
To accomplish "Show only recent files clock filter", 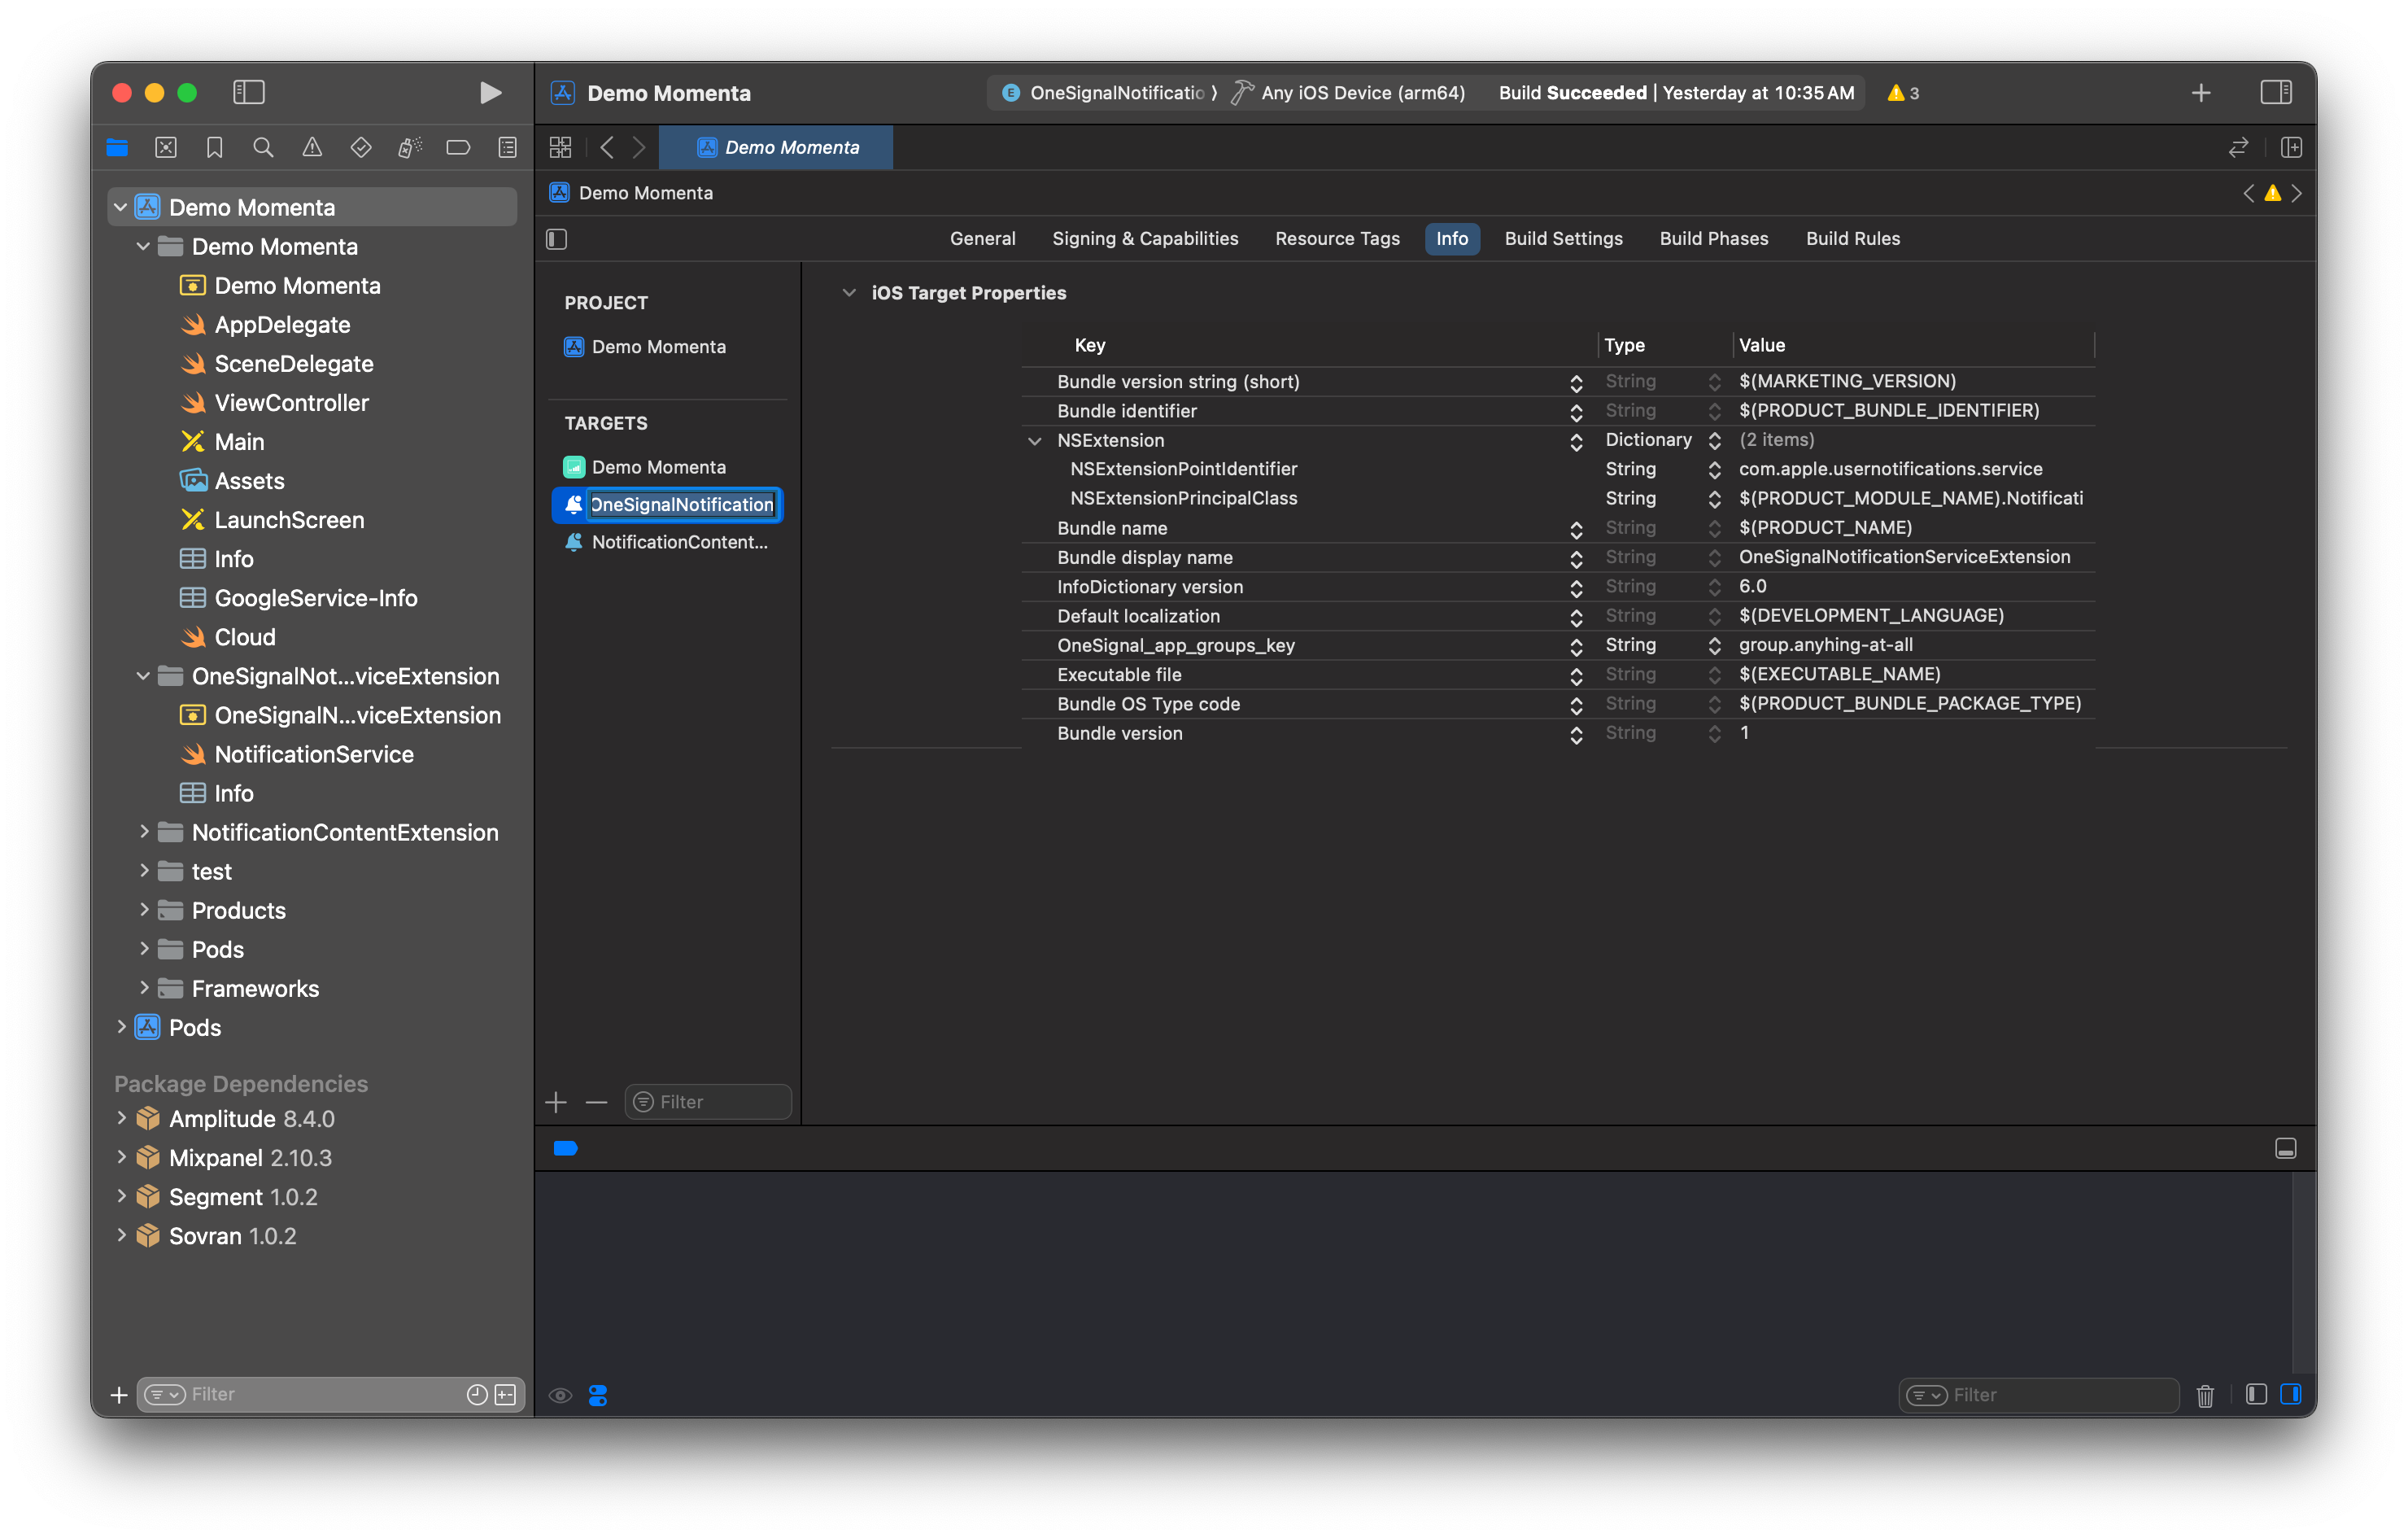I will (x=477, y=1395).
